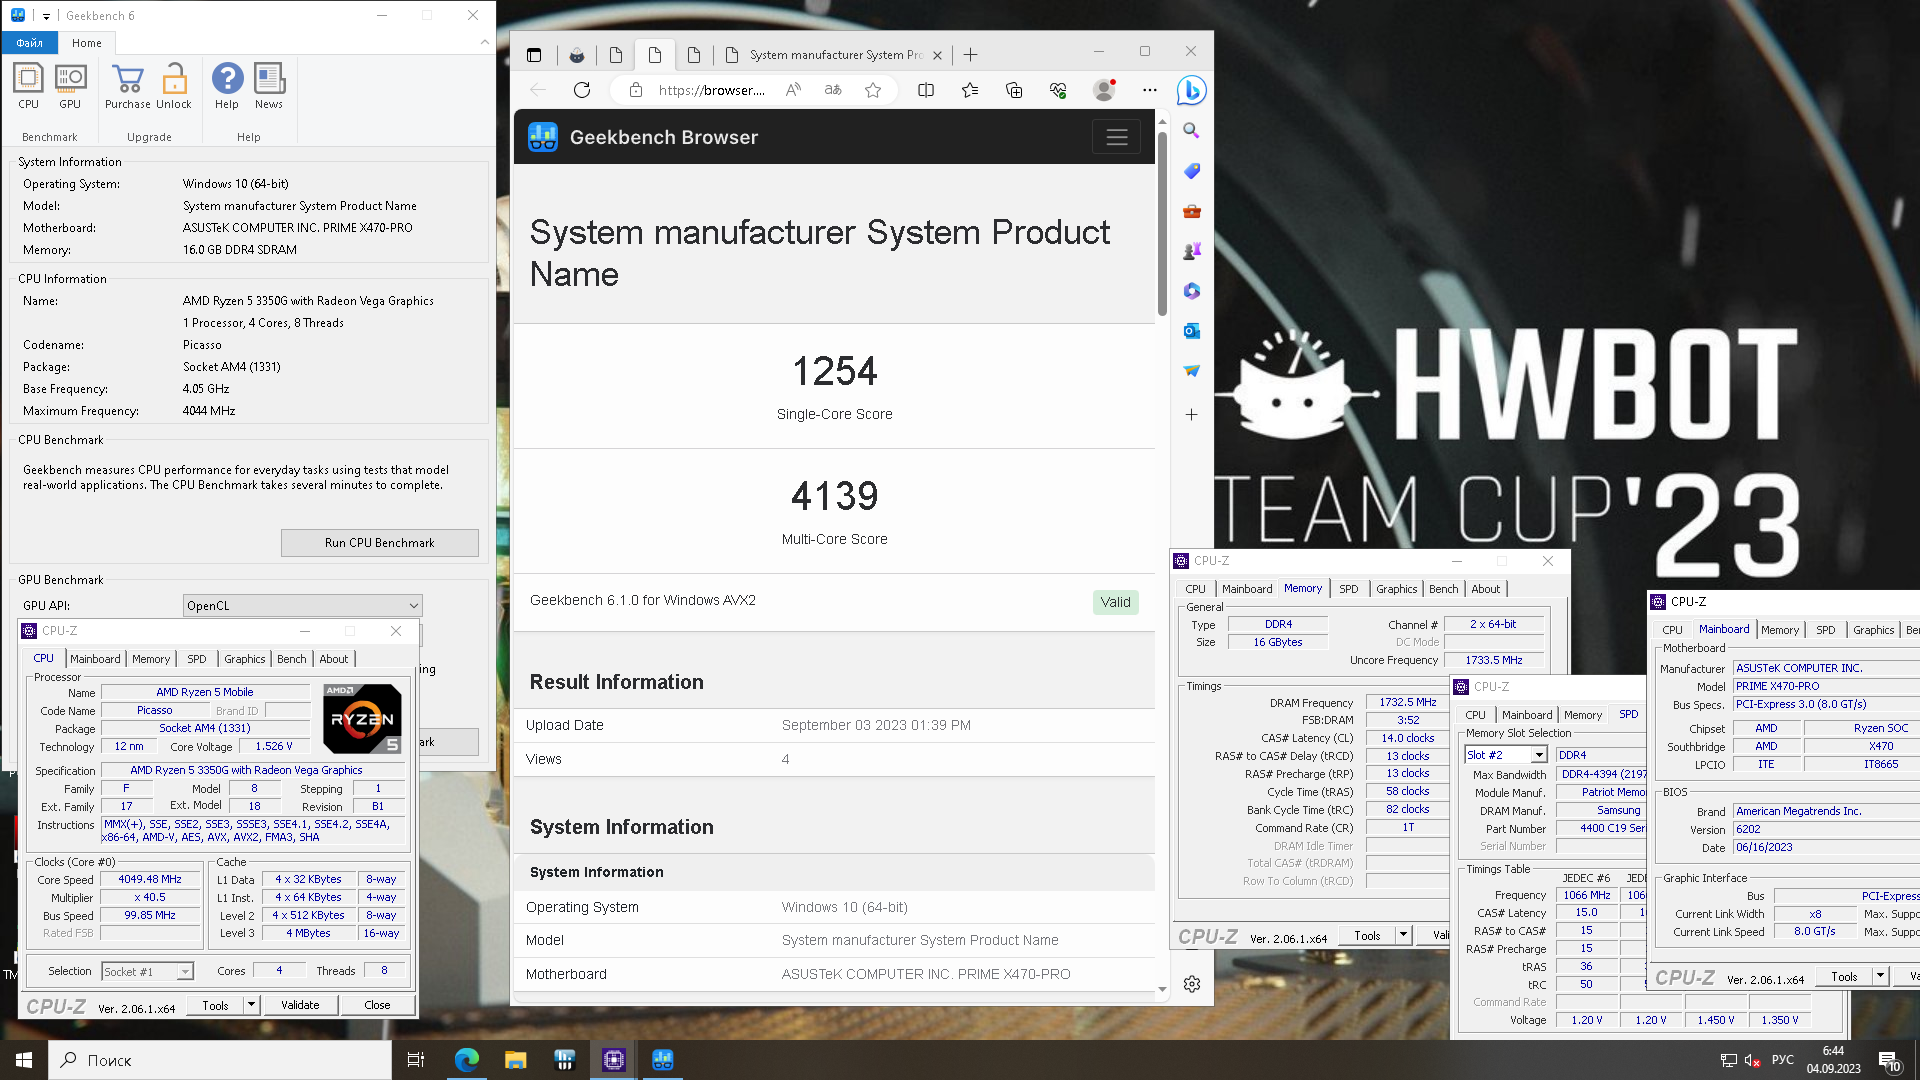Add sidebar app with plus icon
Image resolution: width=1920 pixels, height=1080 pixels.
1191,414
